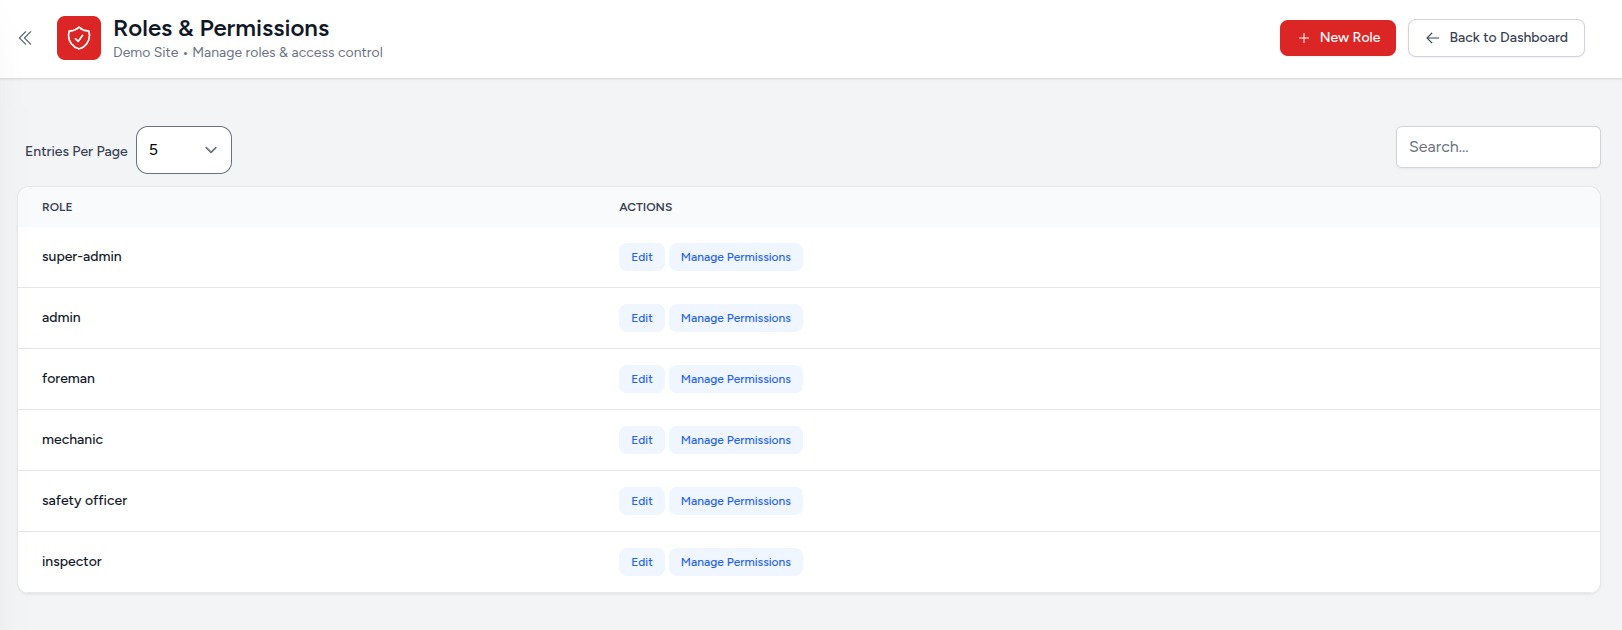Focus the Search input field
Image resolution: width=1622 pixels, height=630 pixels.
click(x=1497, y=147)
